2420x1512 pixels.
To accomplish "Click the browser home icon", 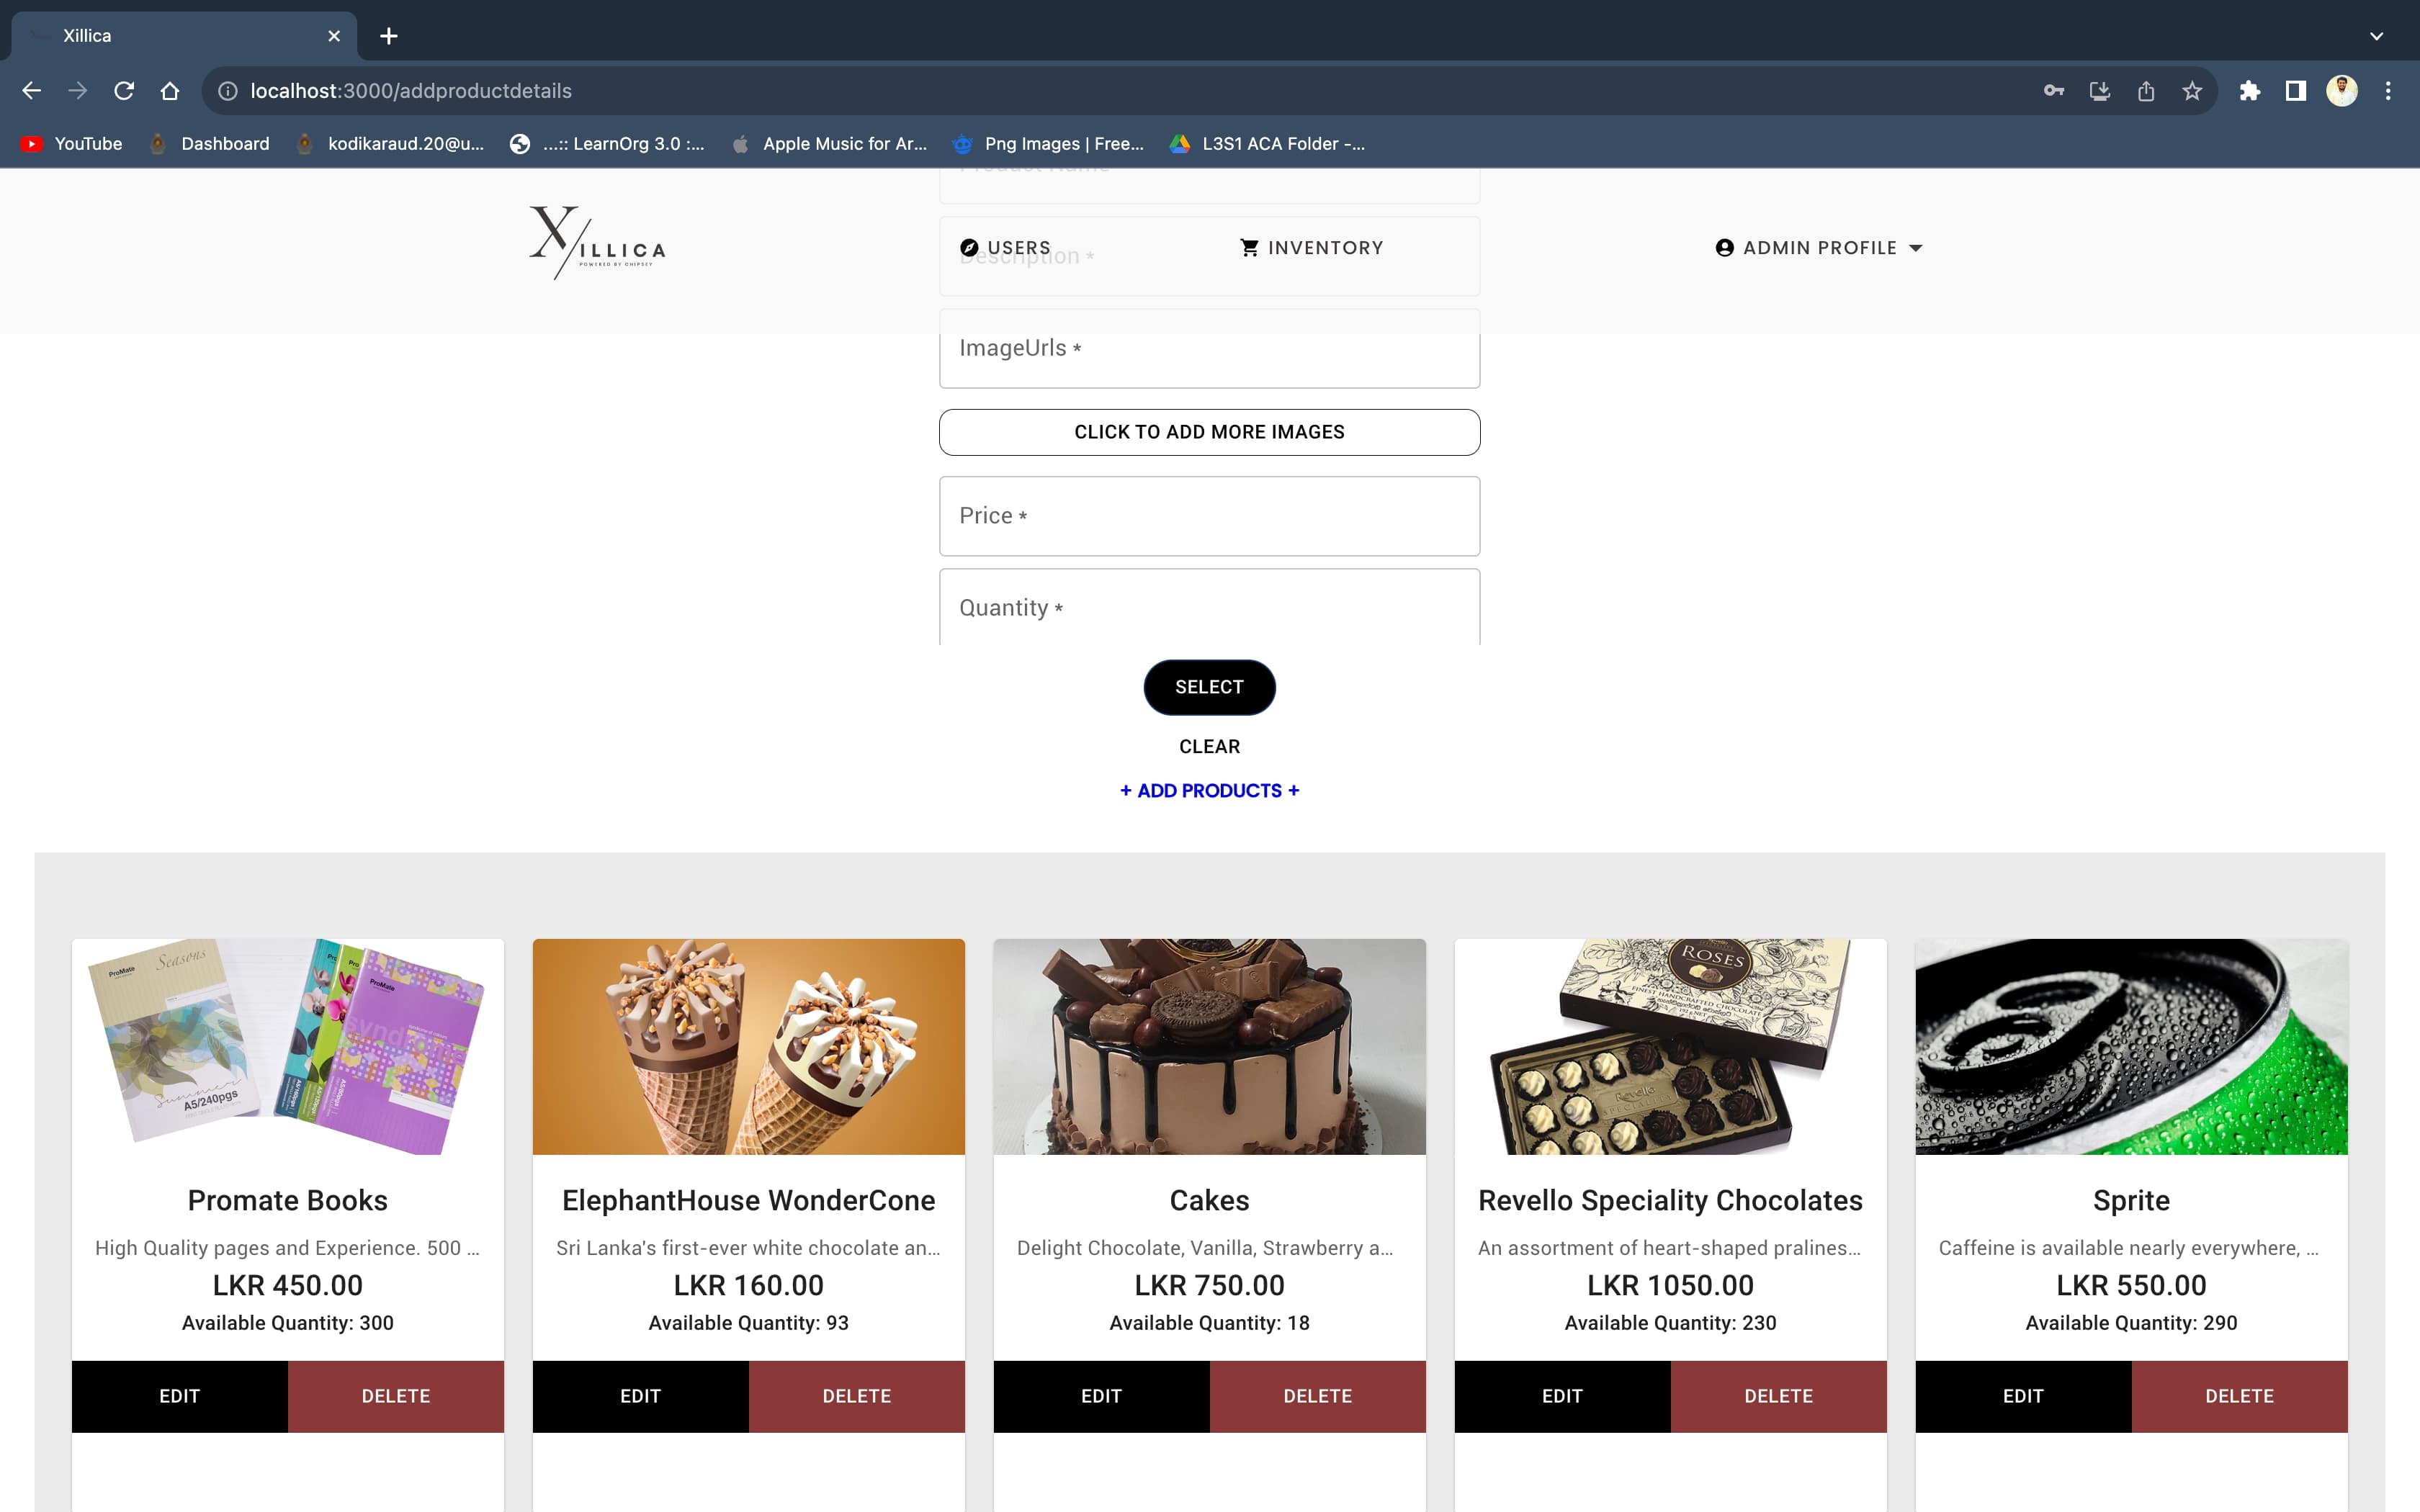I will click(x=170, y=91).
